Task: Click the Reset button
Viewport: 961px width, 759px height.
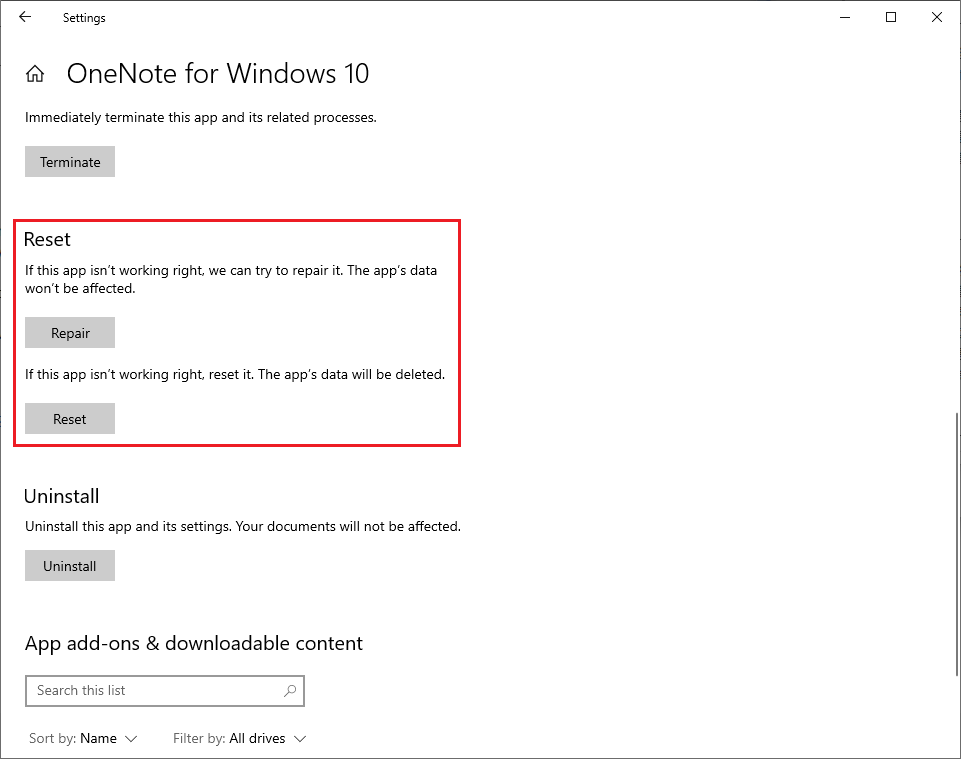Action: pos(70,418)
